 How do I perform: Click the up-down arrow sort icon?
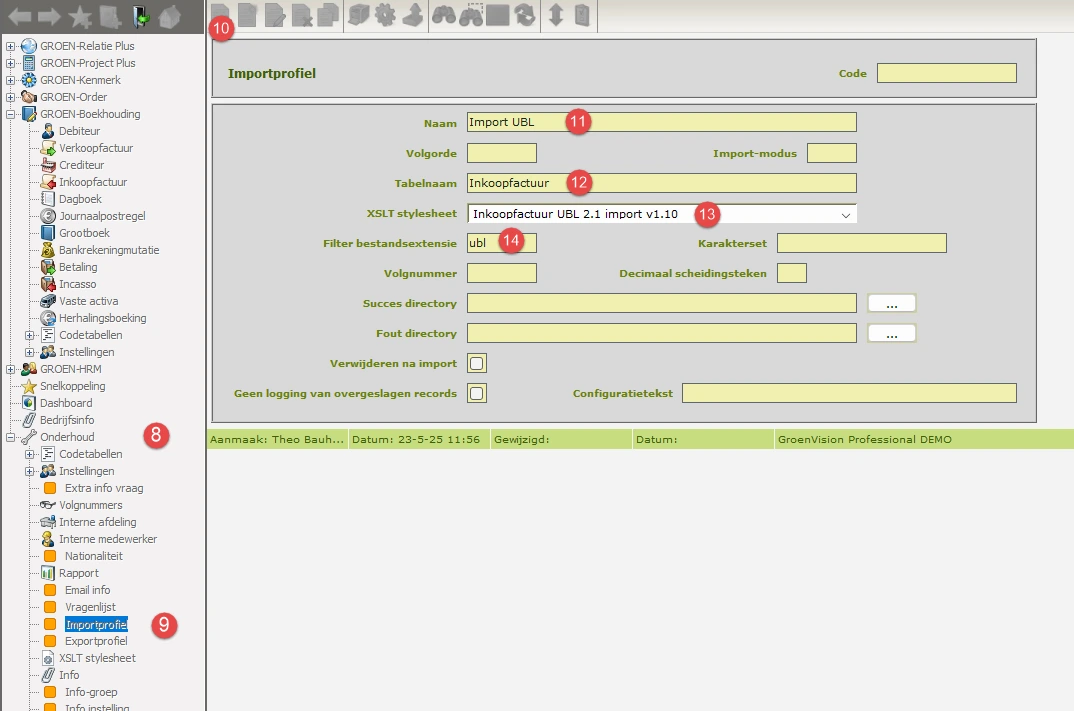coord(556,17)
